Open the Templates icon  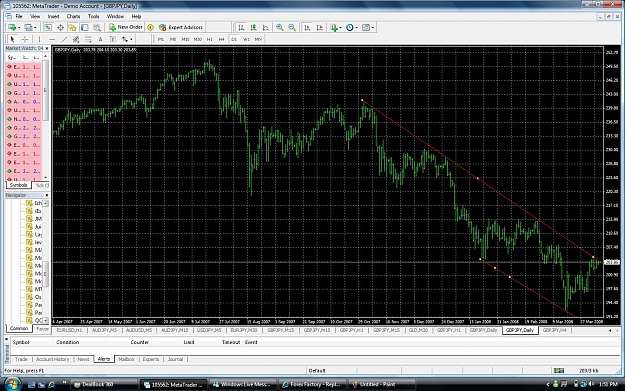point(366,28)
